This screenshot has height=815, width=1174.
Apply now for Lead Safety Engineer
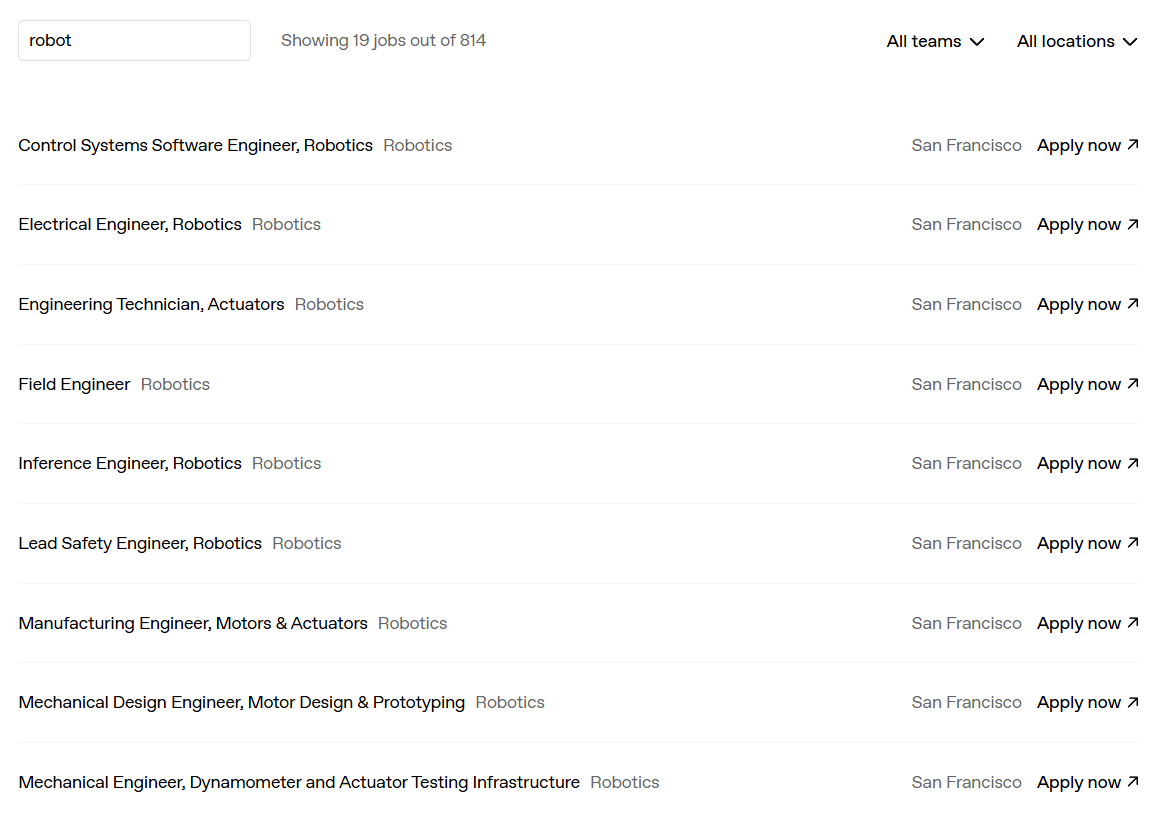(1088, 544)
